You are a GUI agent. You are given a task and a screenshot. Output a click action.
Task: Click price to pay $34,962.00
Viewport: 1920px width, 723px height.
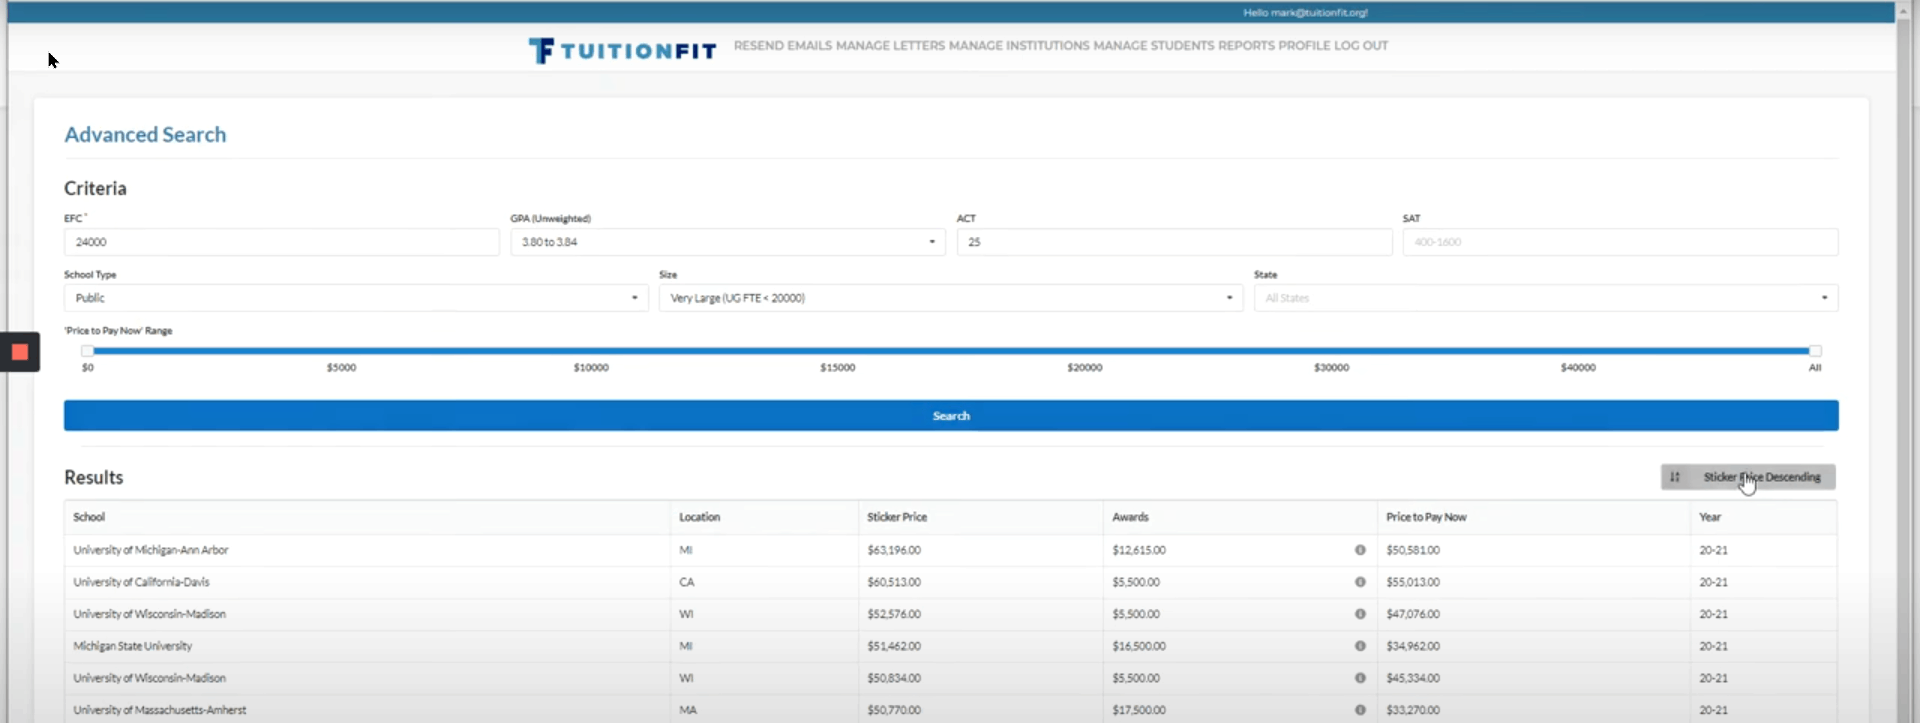point(1413,646)
